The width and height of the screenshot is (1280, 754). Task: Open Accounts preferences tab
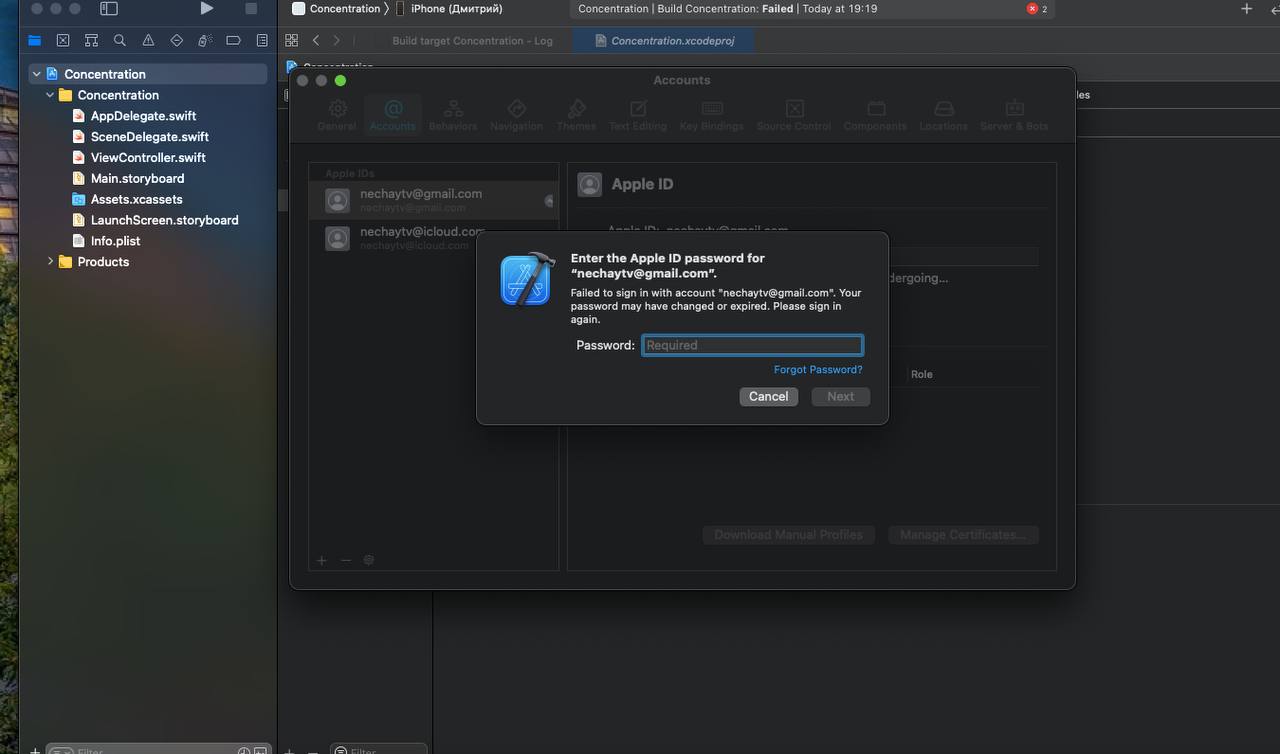[392, 115]
